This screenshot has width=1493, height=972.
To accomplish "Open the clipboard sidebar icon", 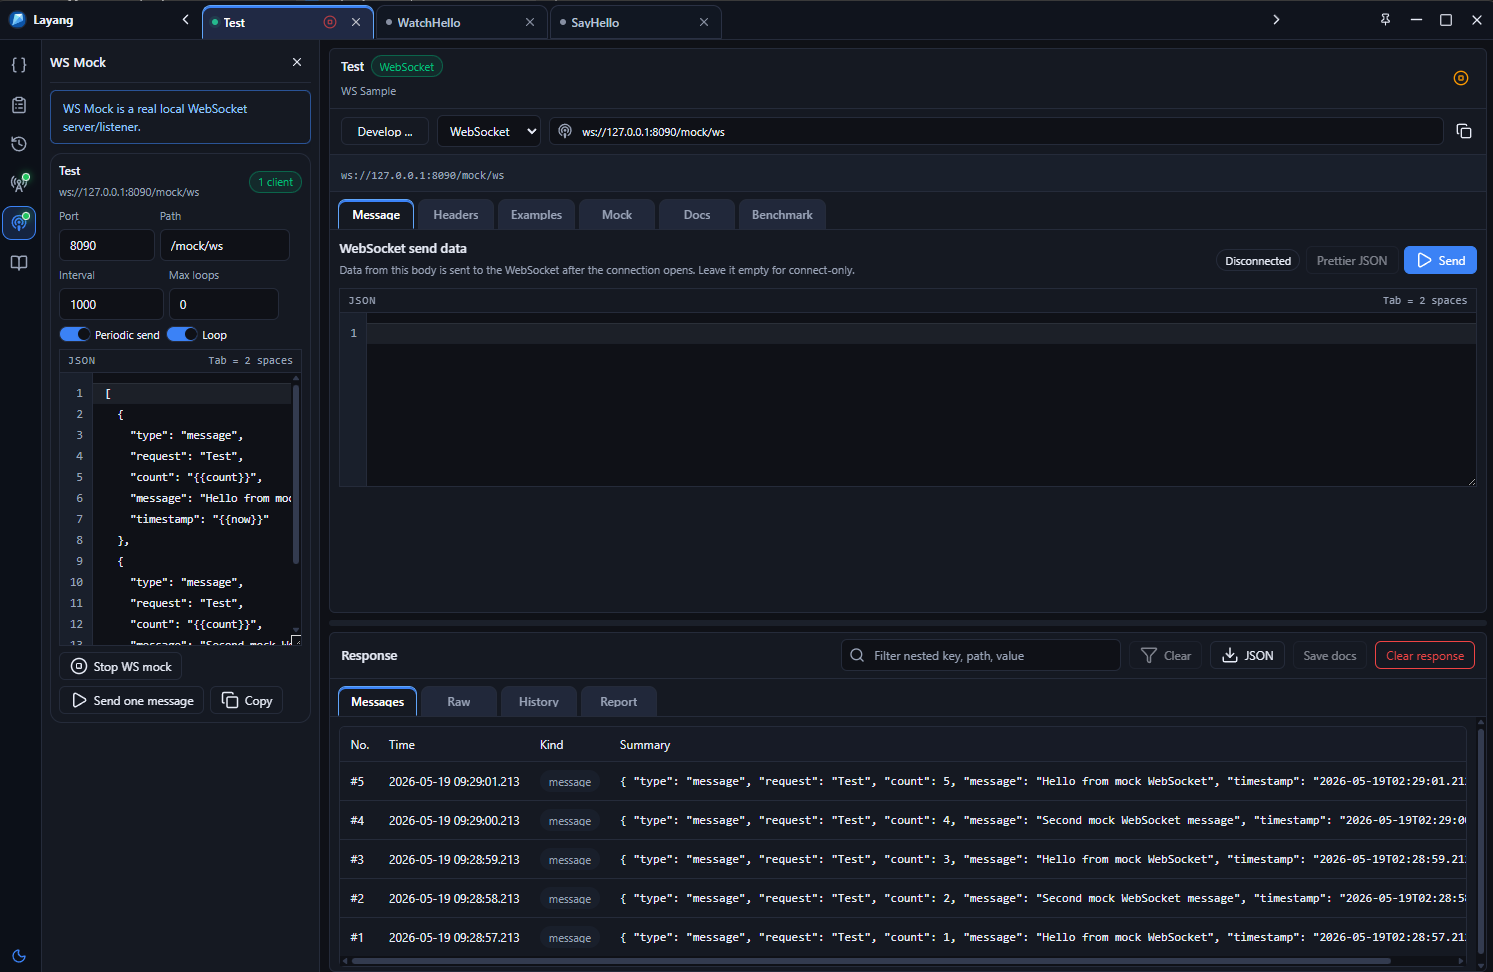I will click(19, 105).
